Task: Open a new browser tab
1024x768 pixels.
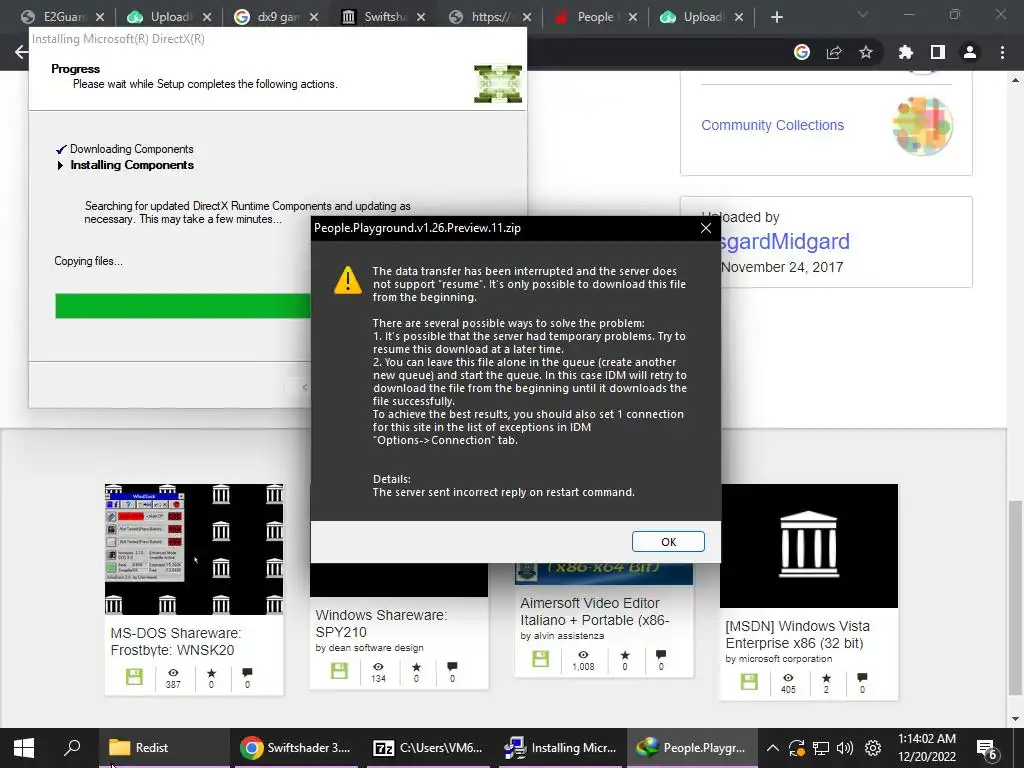Action: point(776,17)
